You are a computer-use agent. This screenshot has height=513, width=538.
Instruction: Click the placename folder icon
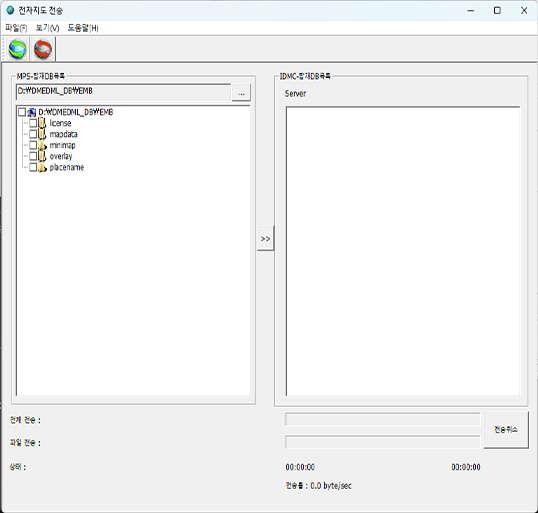42,167
